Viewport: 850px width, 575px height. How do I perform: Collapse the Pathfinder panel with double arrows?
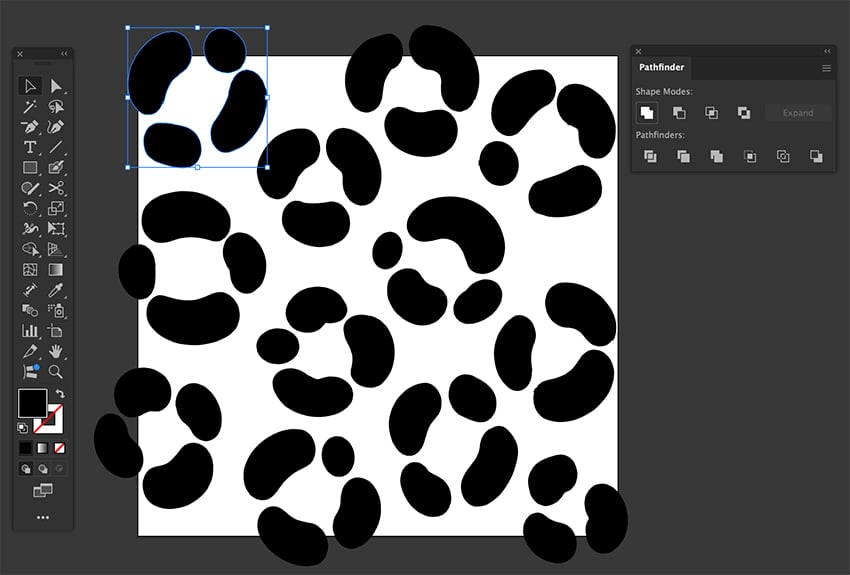click(x=827, y=51)
